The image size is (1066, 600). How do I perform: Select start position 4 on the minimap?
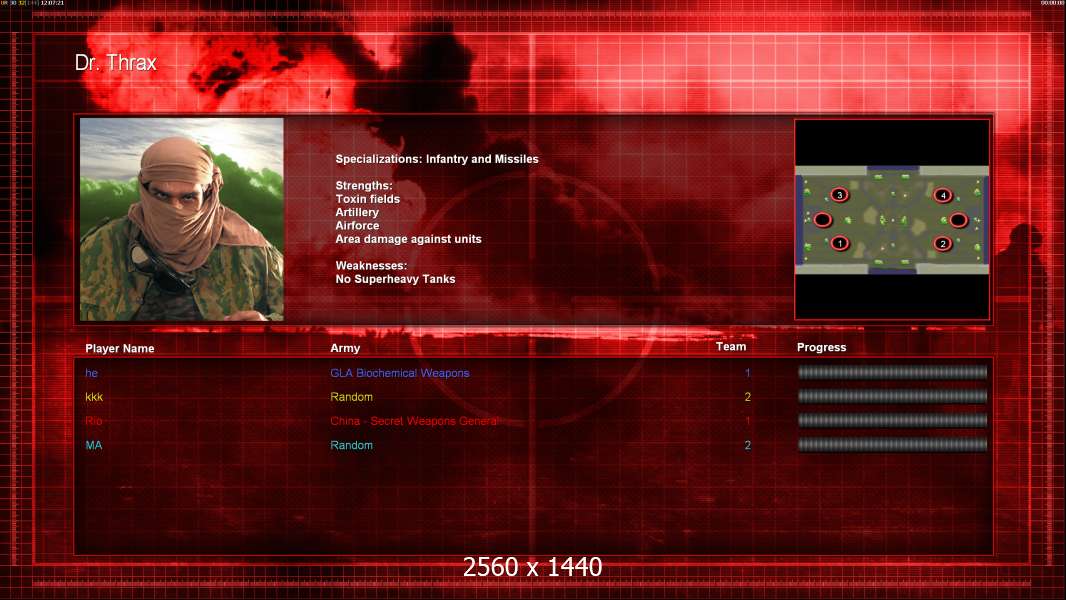pyautogui.click(x=943, y=195)
